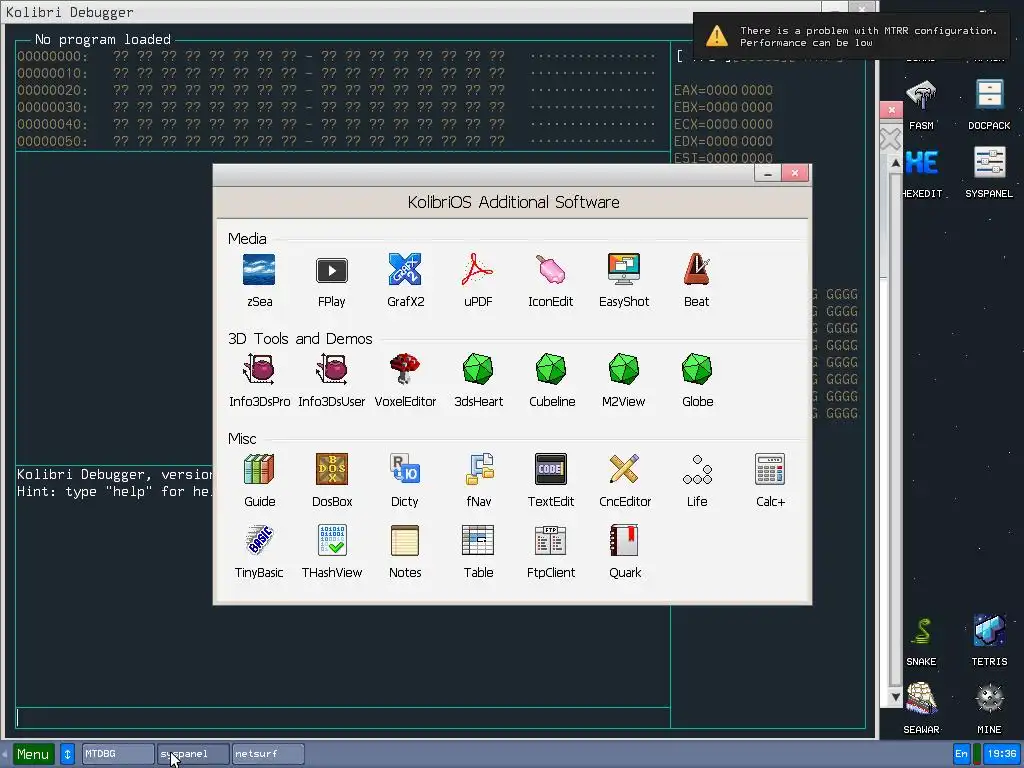Click scrollbar down arrow in background window

(x=895, y=697)
